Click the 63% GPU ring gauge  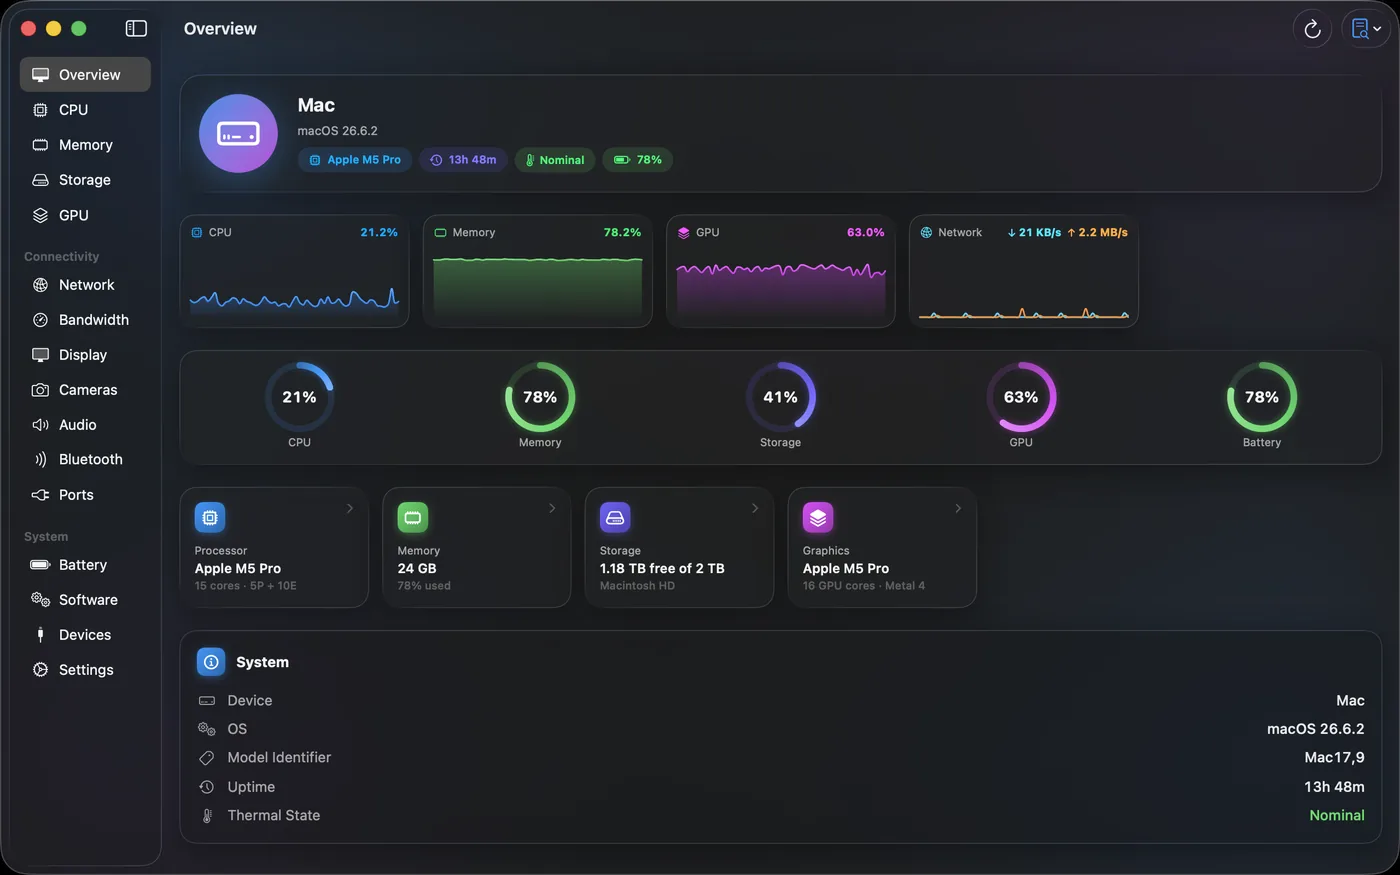point(1021,397)
